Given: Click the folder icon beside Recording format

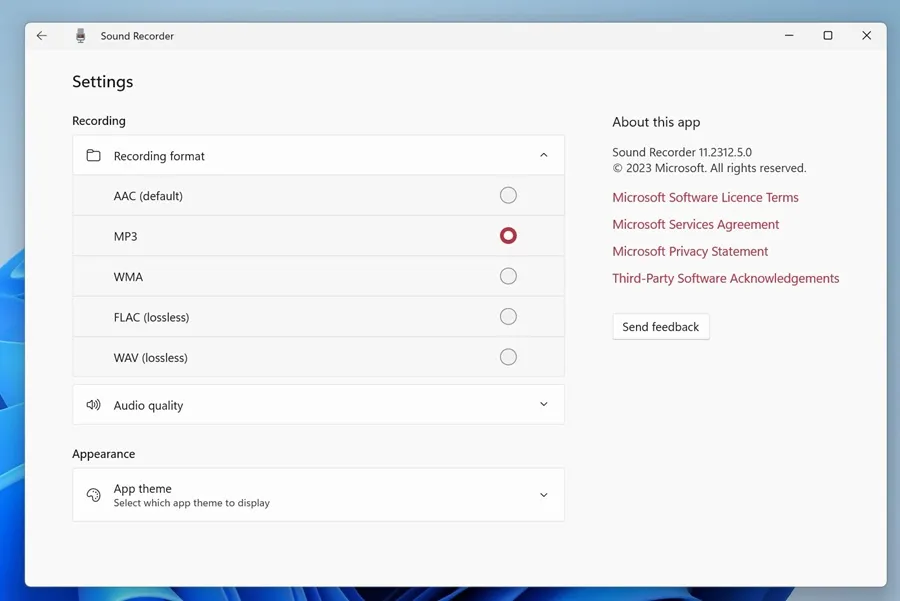Looking at the screenshot, I should [93, 156].
